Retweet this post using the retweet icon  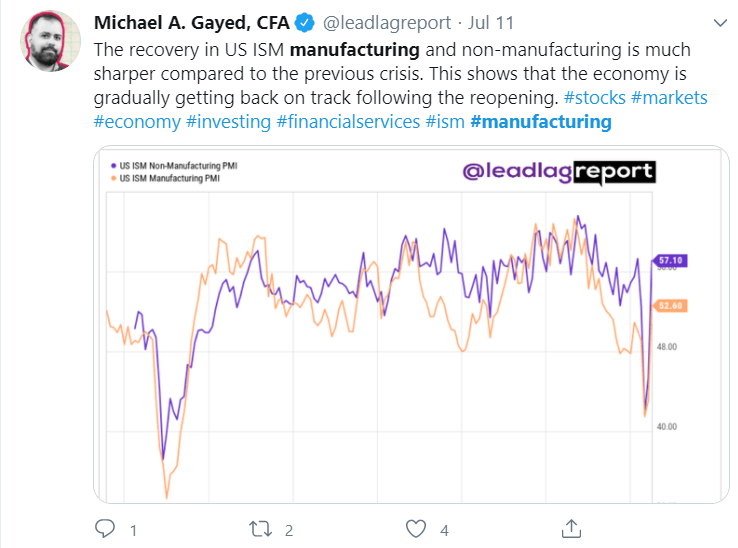point(260,527)
